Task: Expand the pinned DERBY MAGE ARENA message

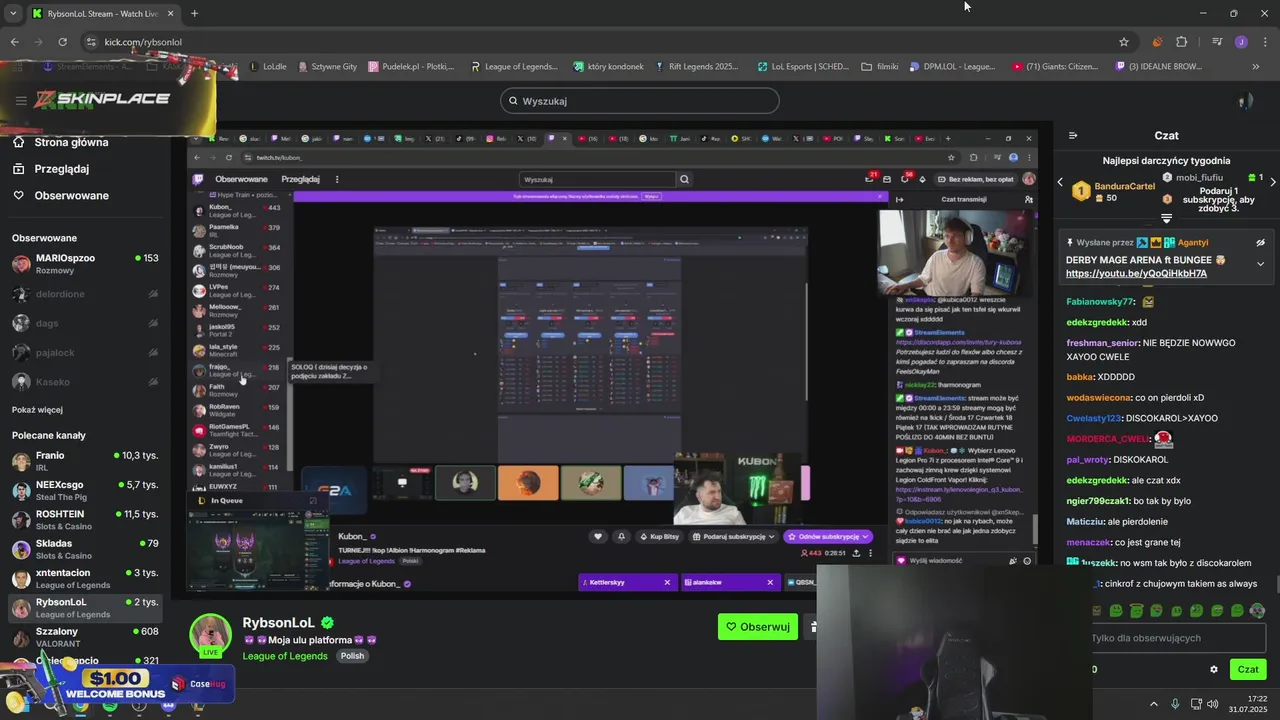Action: point(1260,264)
